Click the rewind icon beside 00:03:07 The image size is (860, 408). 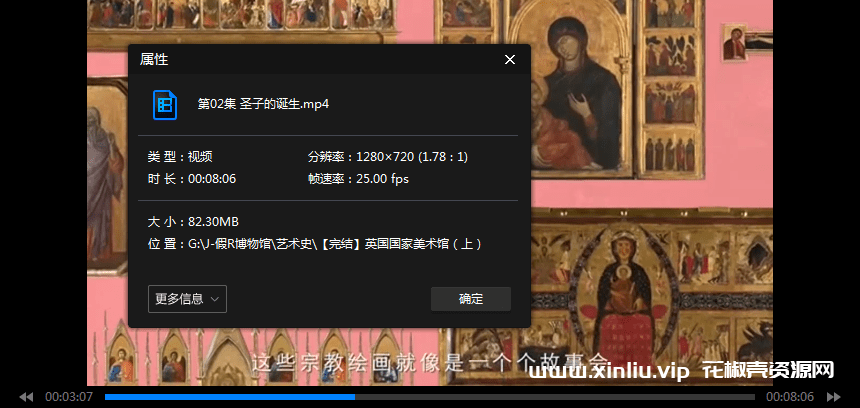click(x=26, y=397)
